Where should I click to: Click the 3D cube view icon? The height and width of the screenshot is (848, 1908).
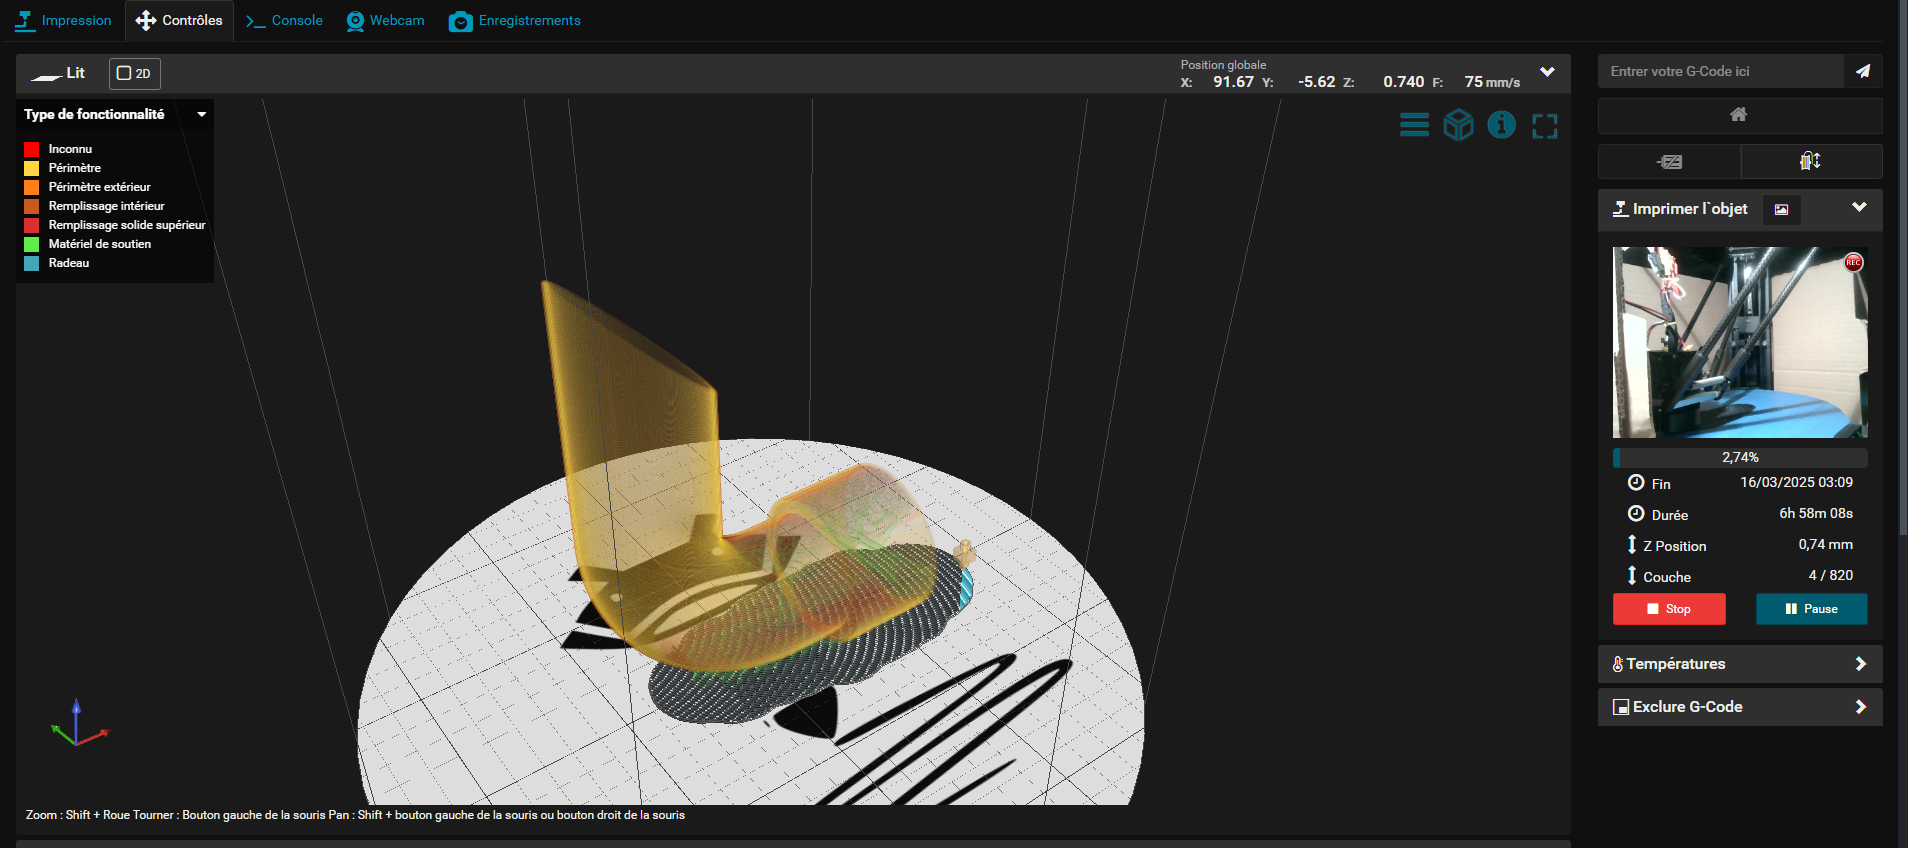[x=1458, y=125]
